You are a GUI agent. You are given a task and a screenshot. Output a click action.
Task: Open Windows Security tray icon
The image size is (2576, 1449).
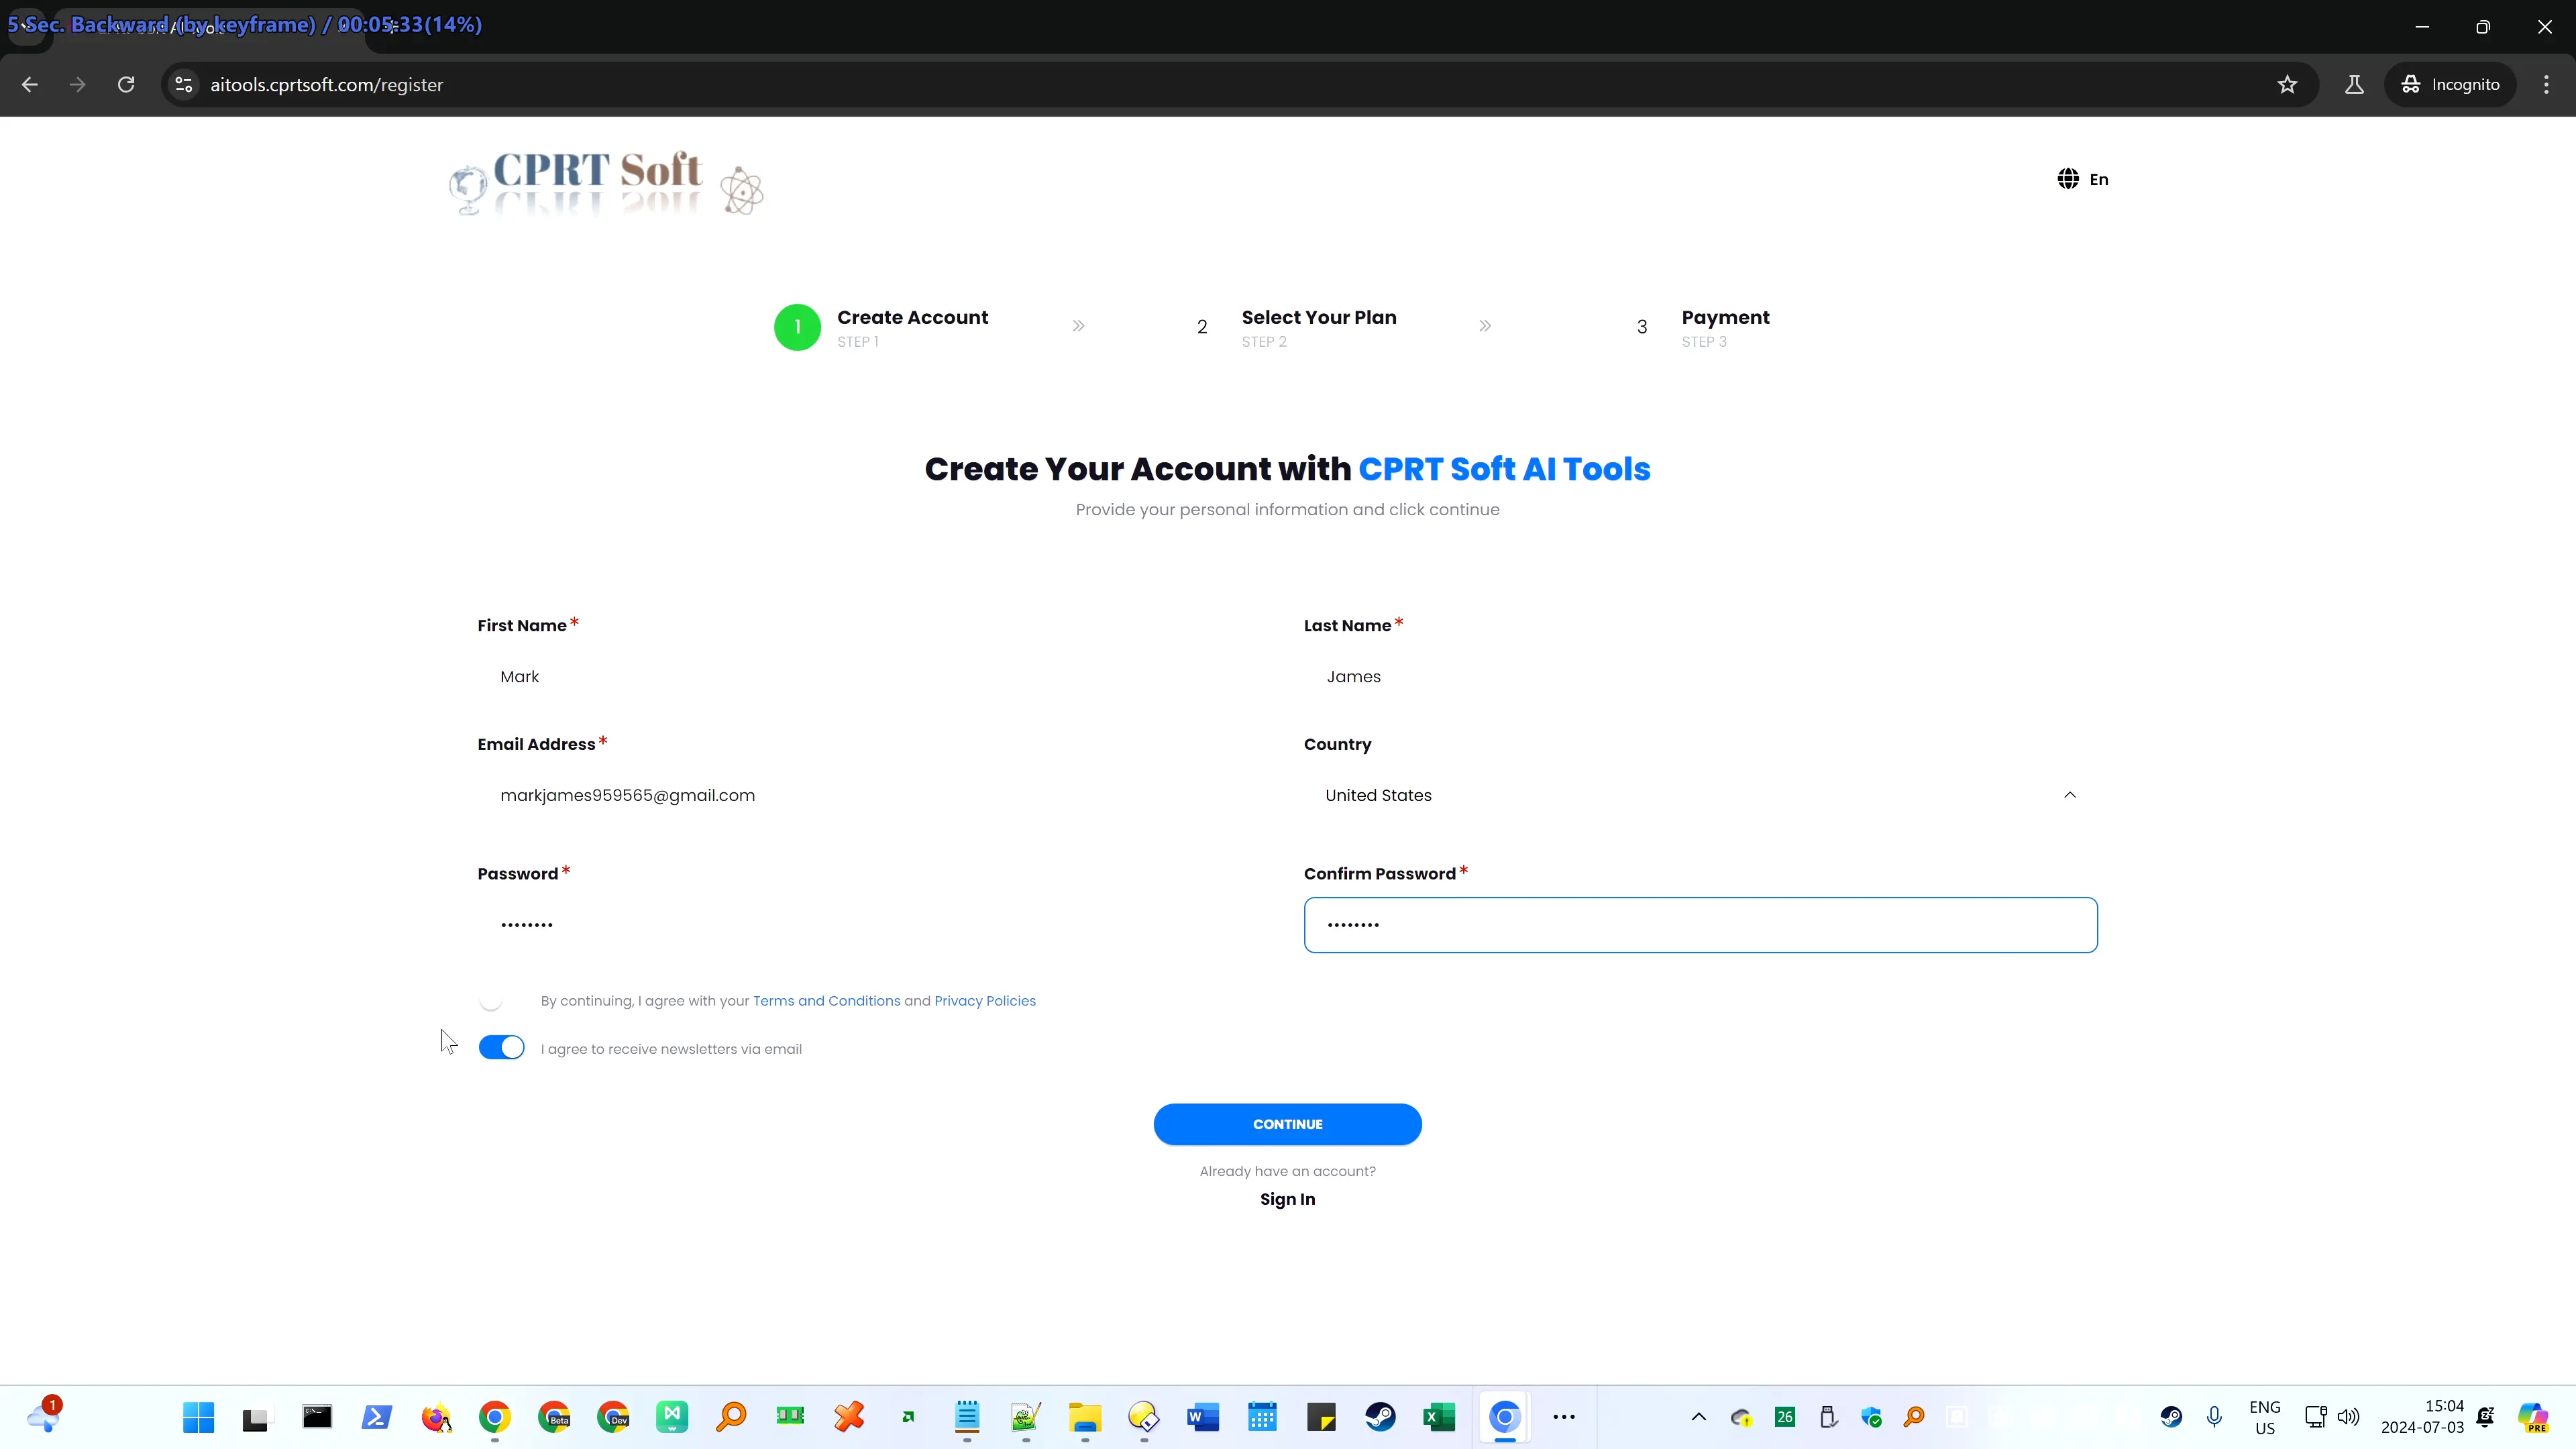[1871, 1417]
